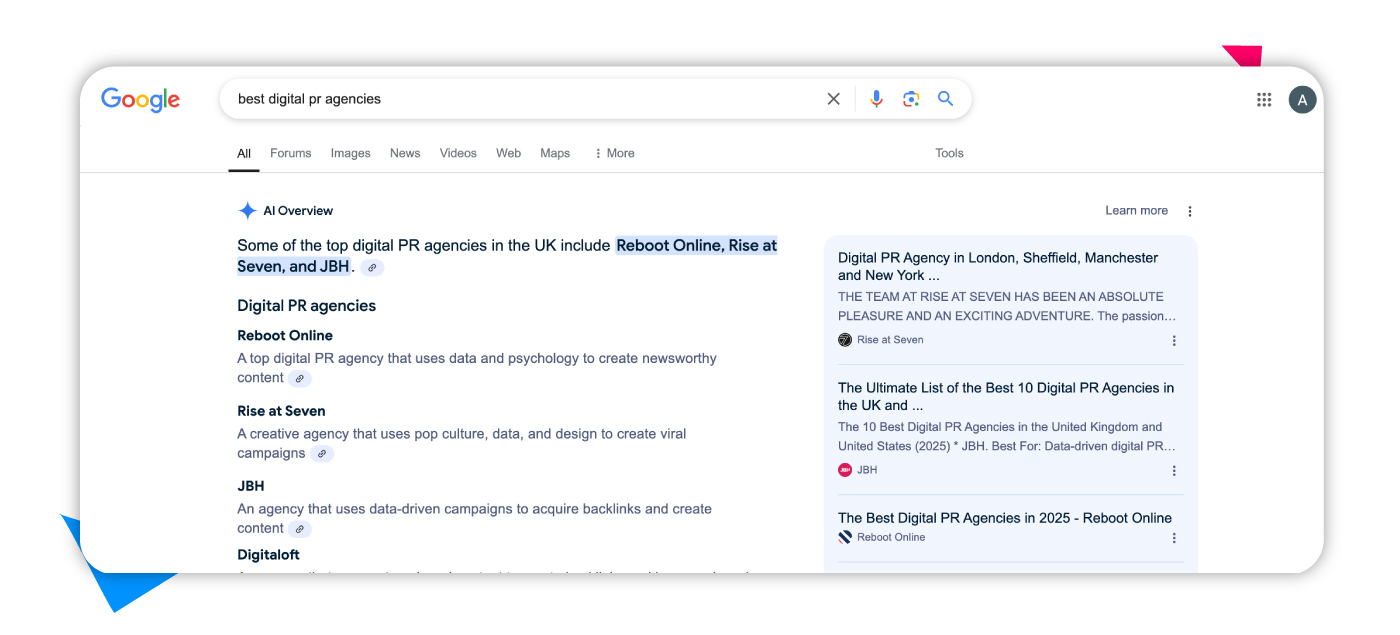Clear the search query with the X icon
The width and height of the screenshot is (1400, 635).
pos(833,99)
